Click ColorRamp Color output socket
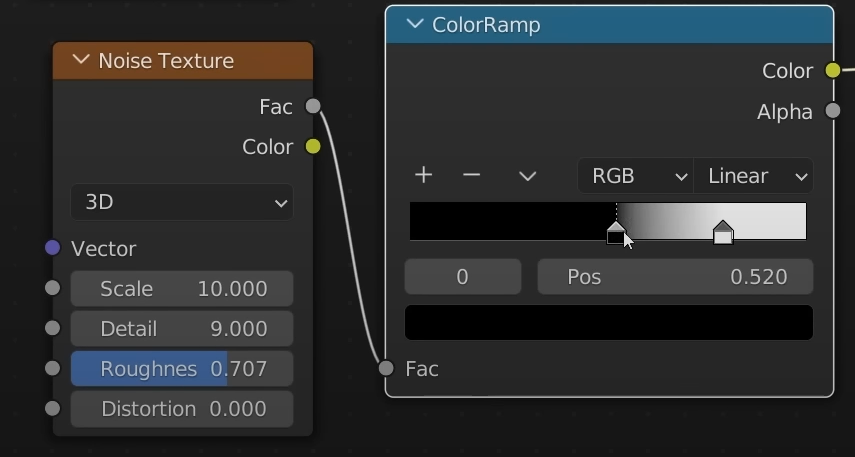Screen dimensions: 855x457 832,71
